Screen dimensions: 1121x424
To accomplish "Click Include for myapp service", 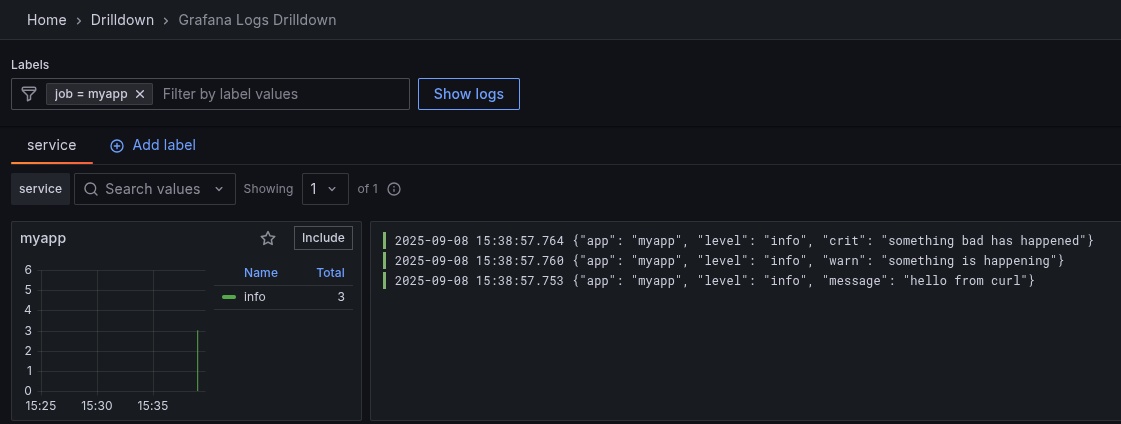I will [323, 238].
